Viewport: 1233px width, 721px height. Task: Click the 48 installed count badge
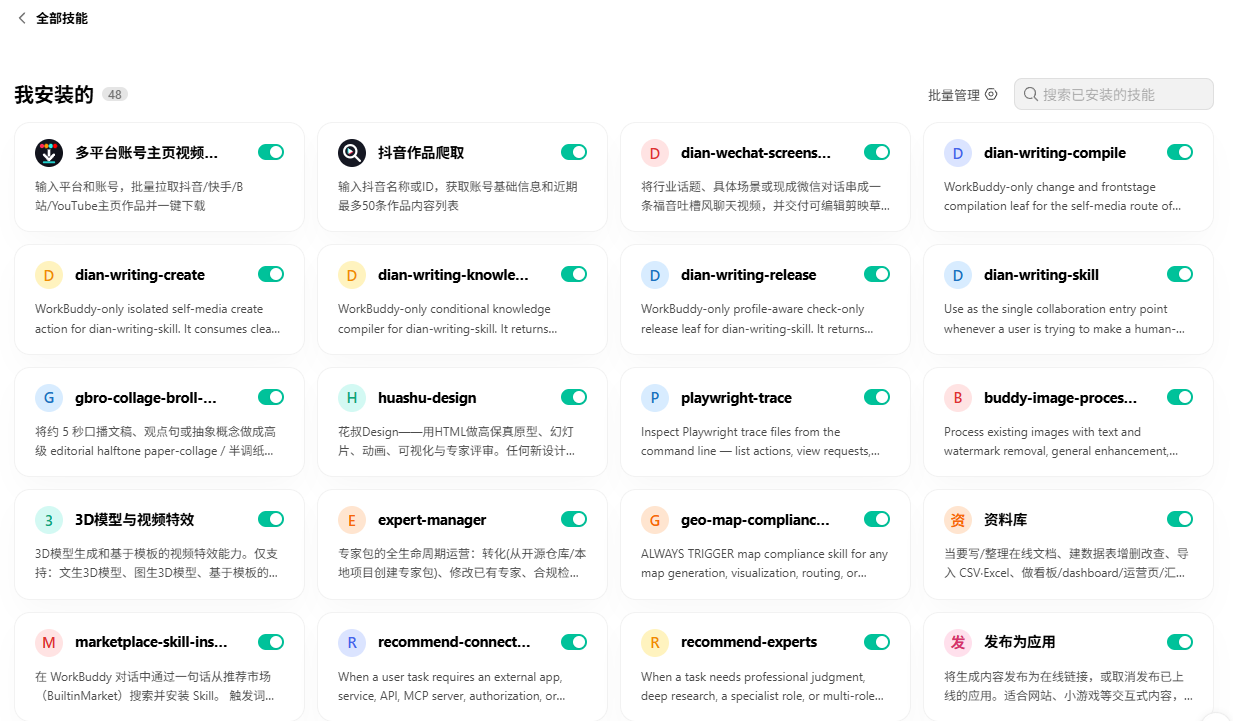(x=115, y=95)
